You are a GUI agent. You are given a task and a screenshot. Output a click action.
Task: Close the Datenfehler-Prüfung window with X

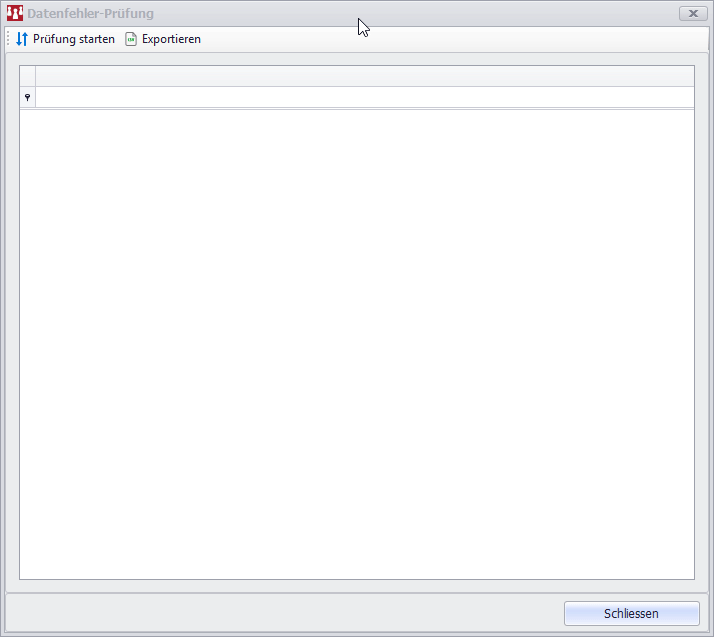point(692,14)
